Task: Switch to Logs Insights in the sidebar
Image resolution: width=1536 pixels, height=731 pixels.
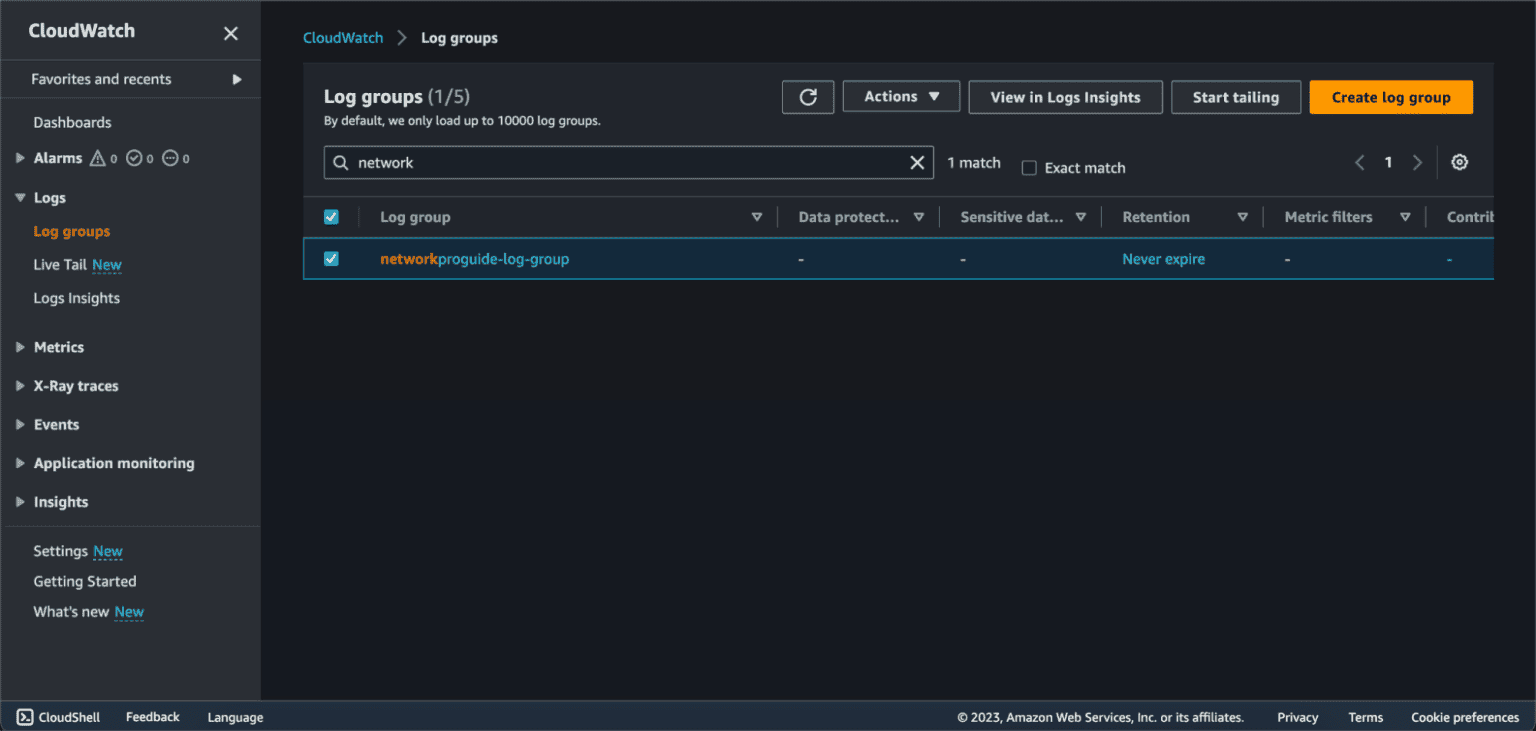Action: 76,297
